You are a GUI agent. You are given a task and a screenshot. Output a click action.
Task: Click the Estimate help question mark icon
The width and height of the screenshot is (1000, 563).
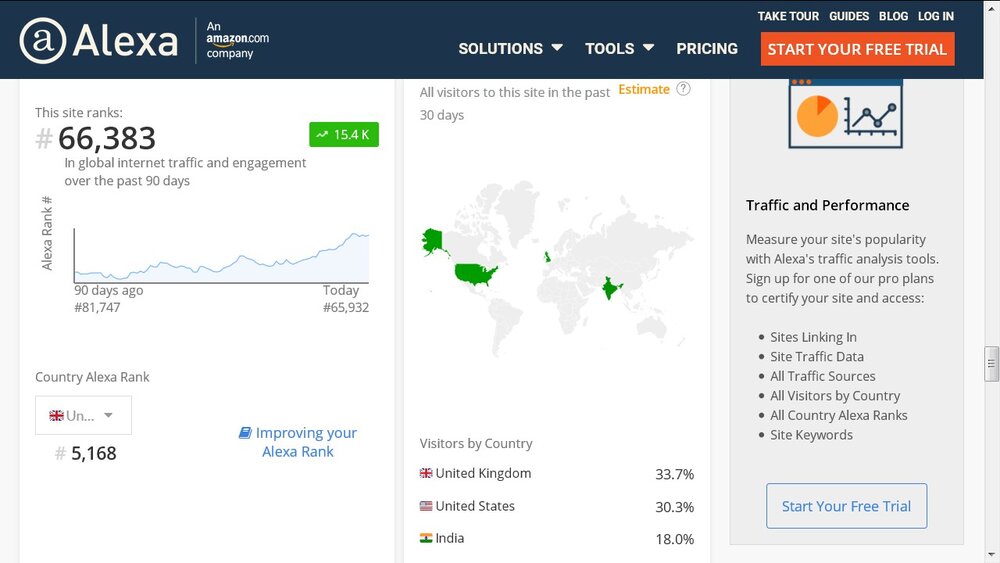tap(683, 89)
